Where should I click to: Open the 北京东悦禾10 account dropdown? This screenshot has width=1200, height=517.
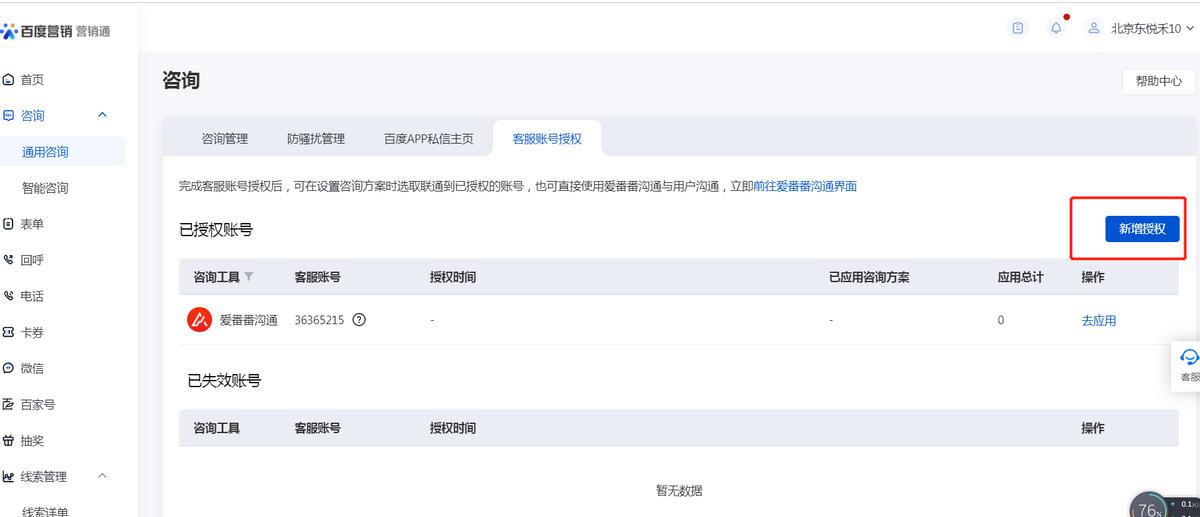click(x=1153, y=29)
